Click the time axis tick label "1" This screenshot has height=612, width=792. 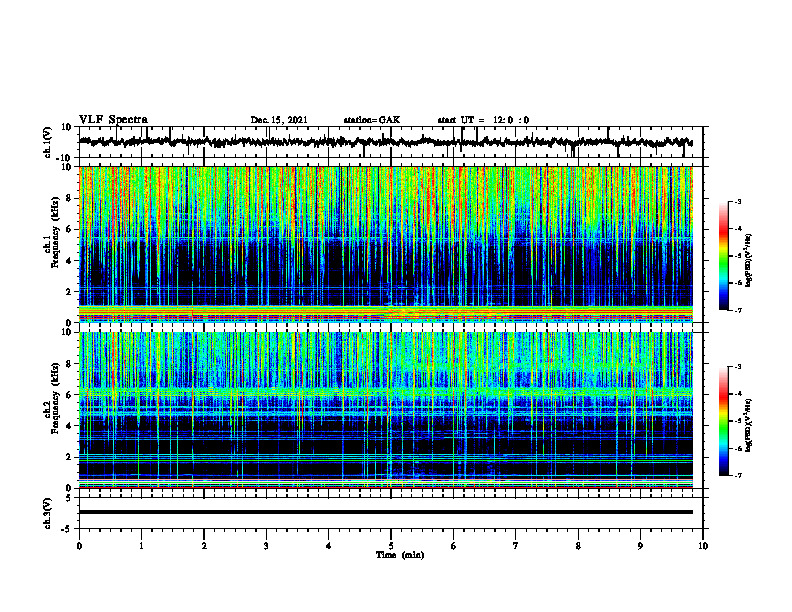pyautogui.click(x=141, y=546)
